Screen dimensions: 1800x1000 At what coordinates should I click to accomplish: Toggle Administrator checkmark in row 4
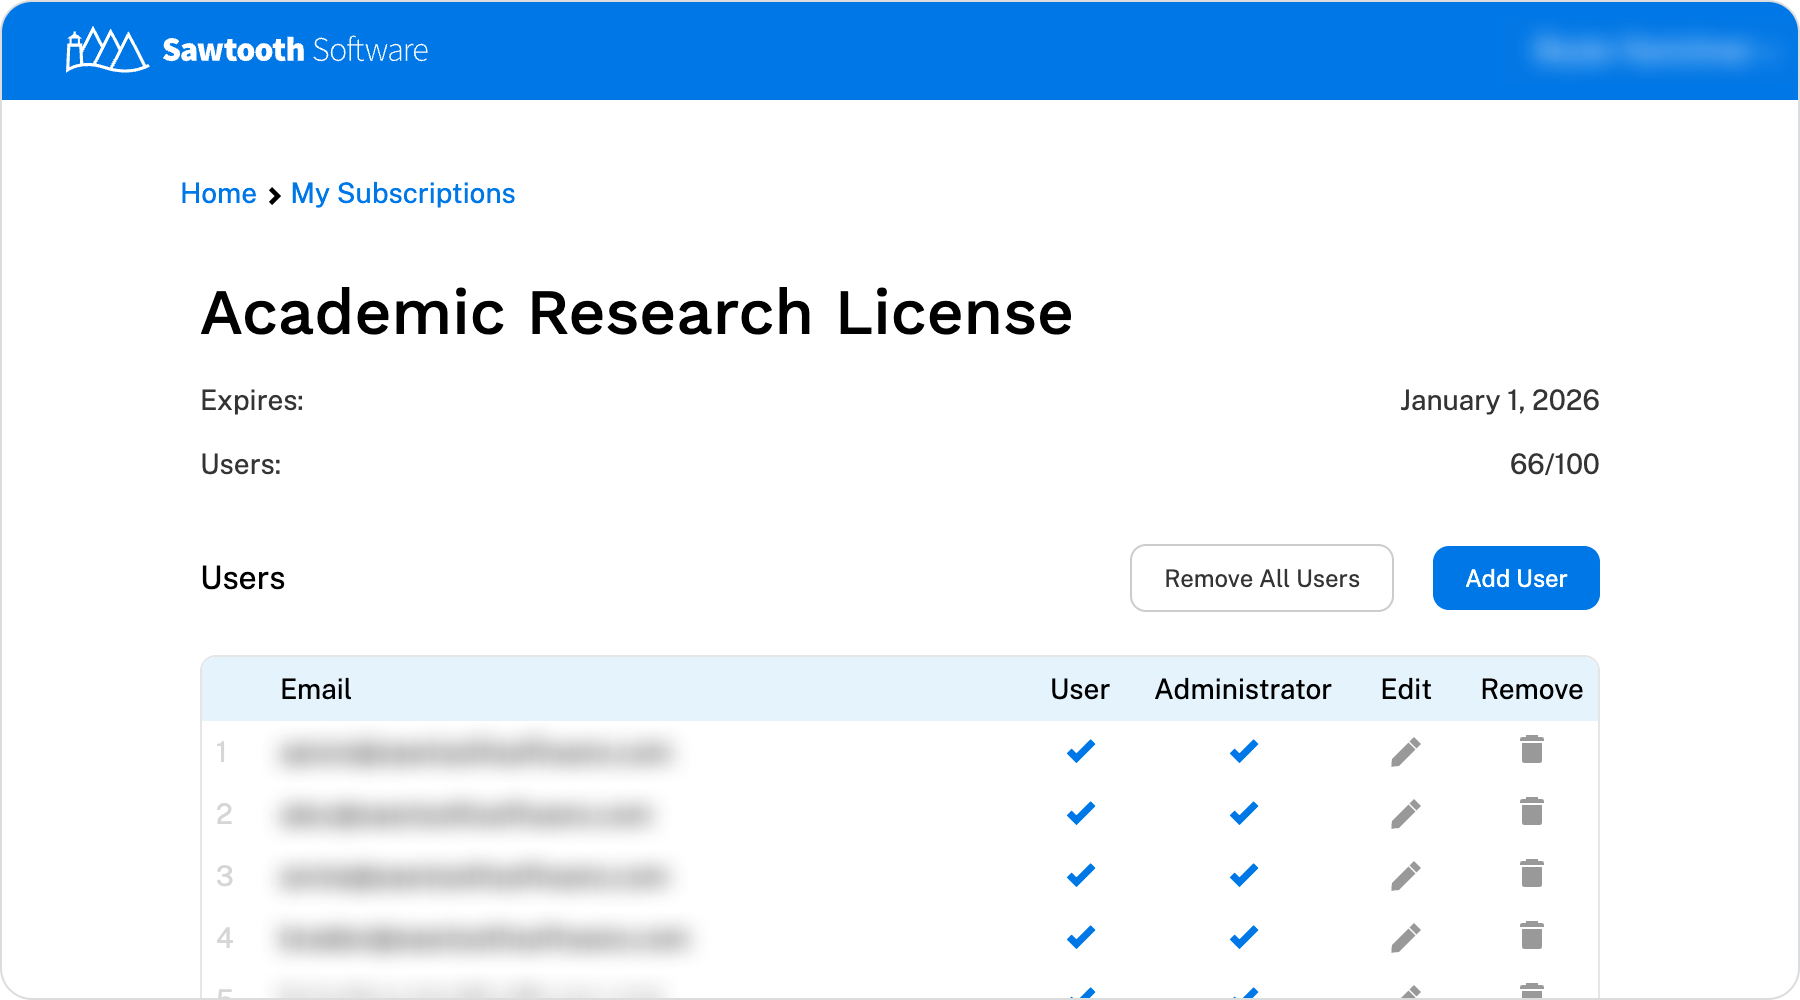pyautogui.click(x=1243, y=937)
